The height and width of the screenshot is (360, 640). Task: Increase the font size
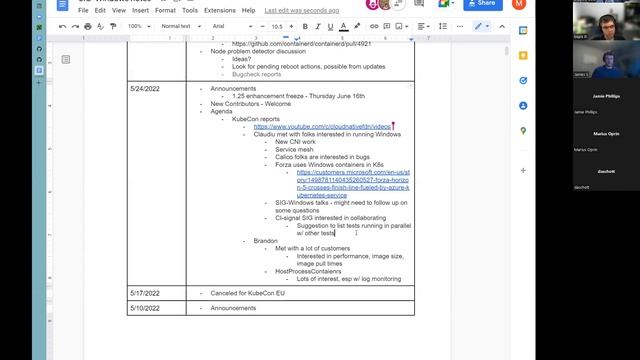pos(291,27)
